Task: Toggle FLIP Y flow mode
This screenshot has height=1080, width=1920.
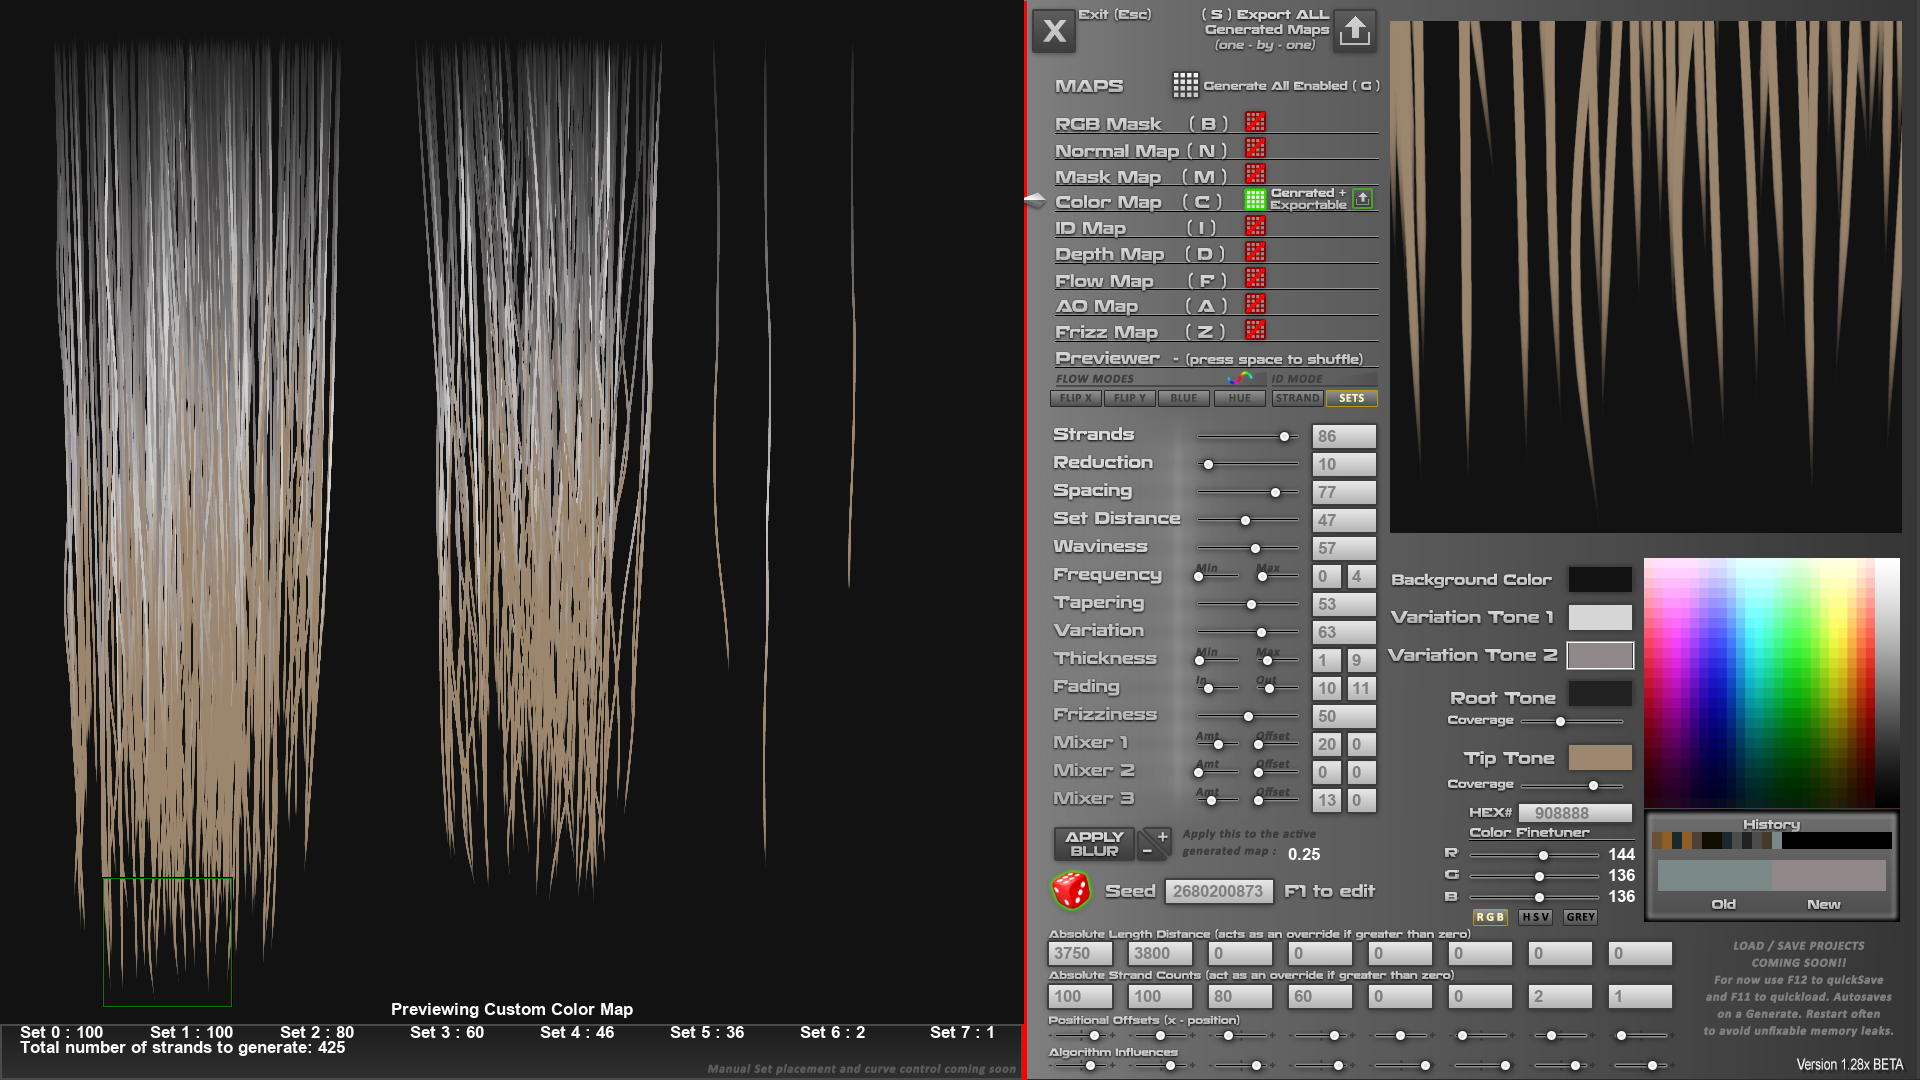Action: (1130, 398)
